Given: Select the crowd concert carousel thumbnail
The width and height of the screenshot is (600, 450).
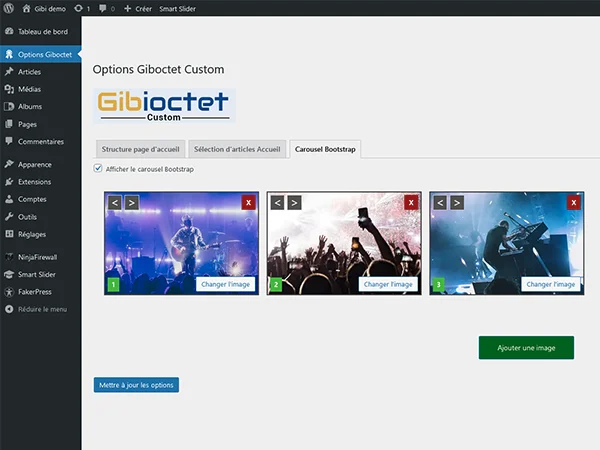Looking at the screenshot, I should click(x=344, y=243).
